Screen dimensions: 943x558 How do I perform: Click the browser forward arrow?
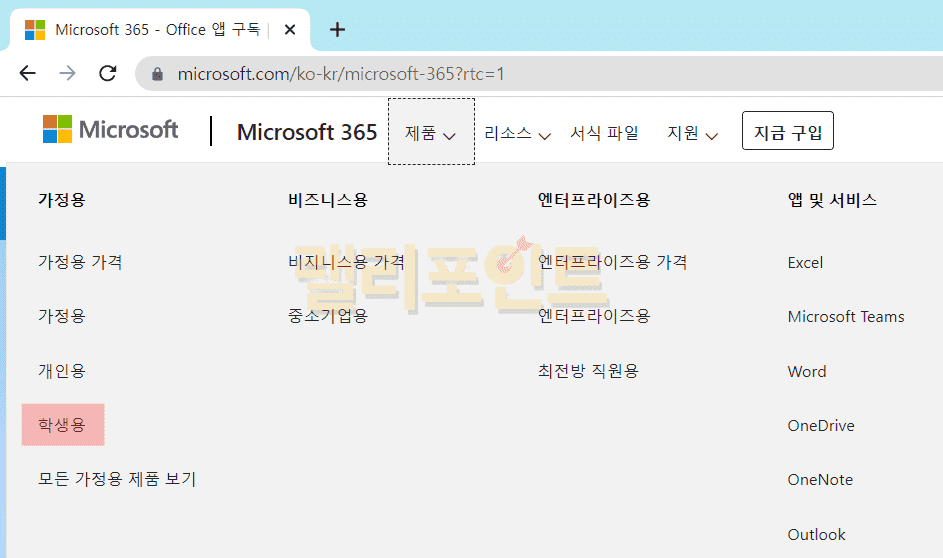click(x=67, y=73)
